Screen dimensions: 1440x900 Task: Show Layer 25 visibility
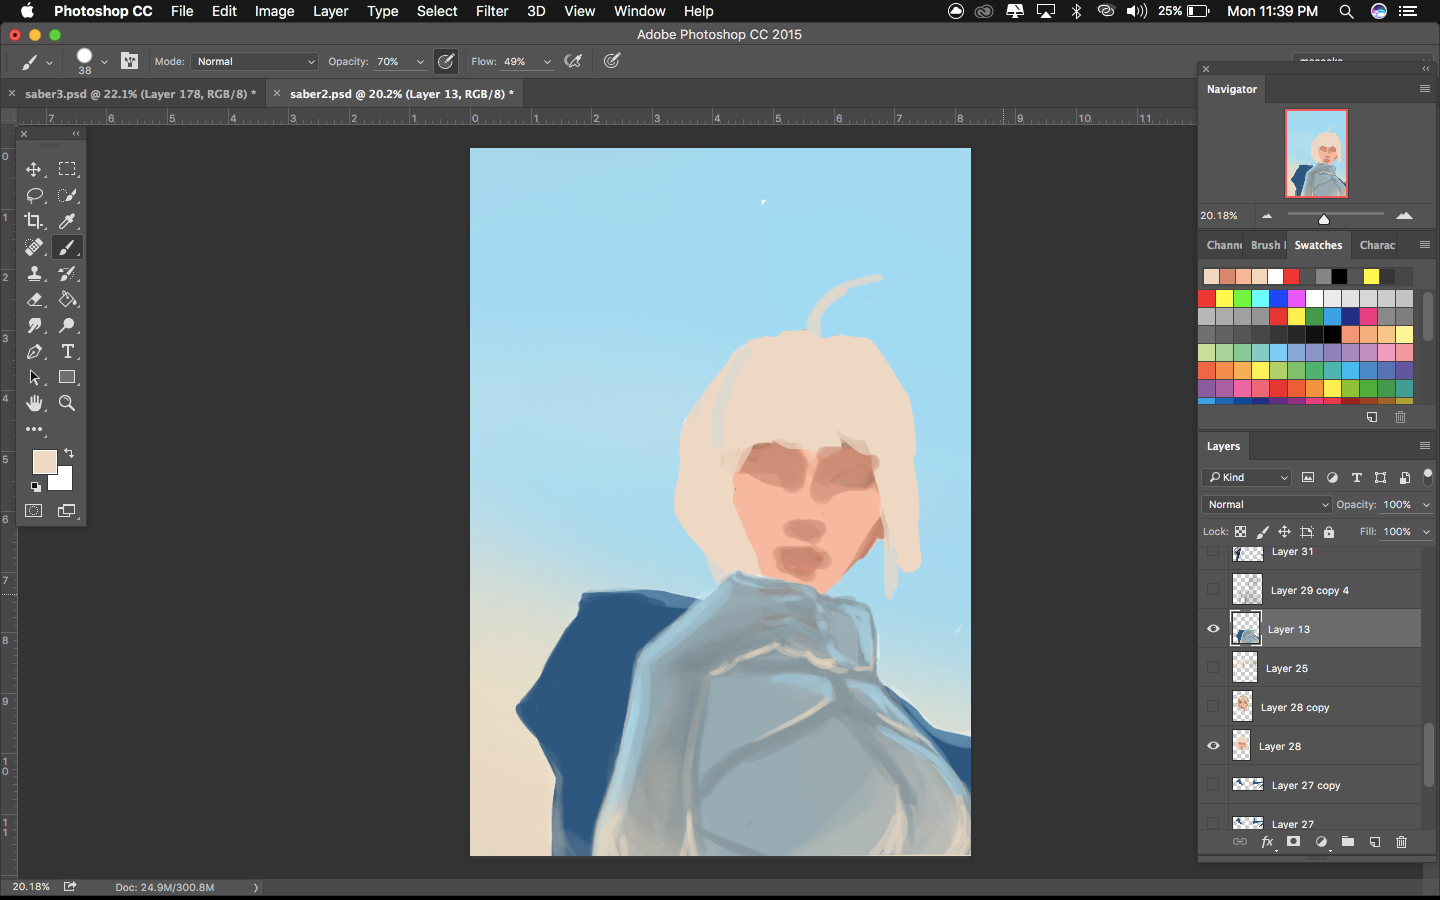(1213, 668)
